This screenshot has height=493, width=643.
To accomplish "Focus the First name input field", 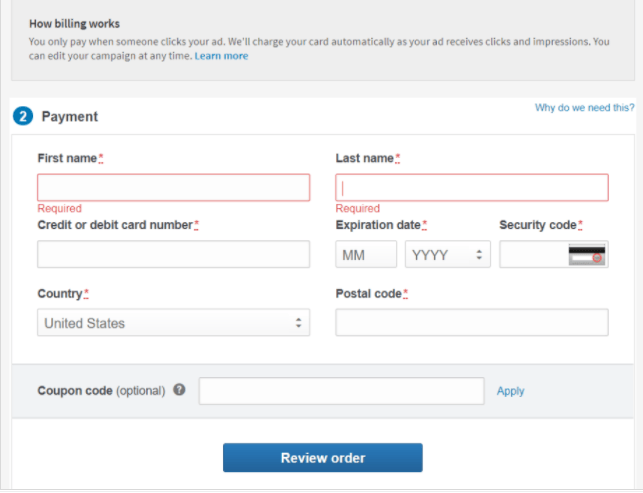I will pos(173,188).
